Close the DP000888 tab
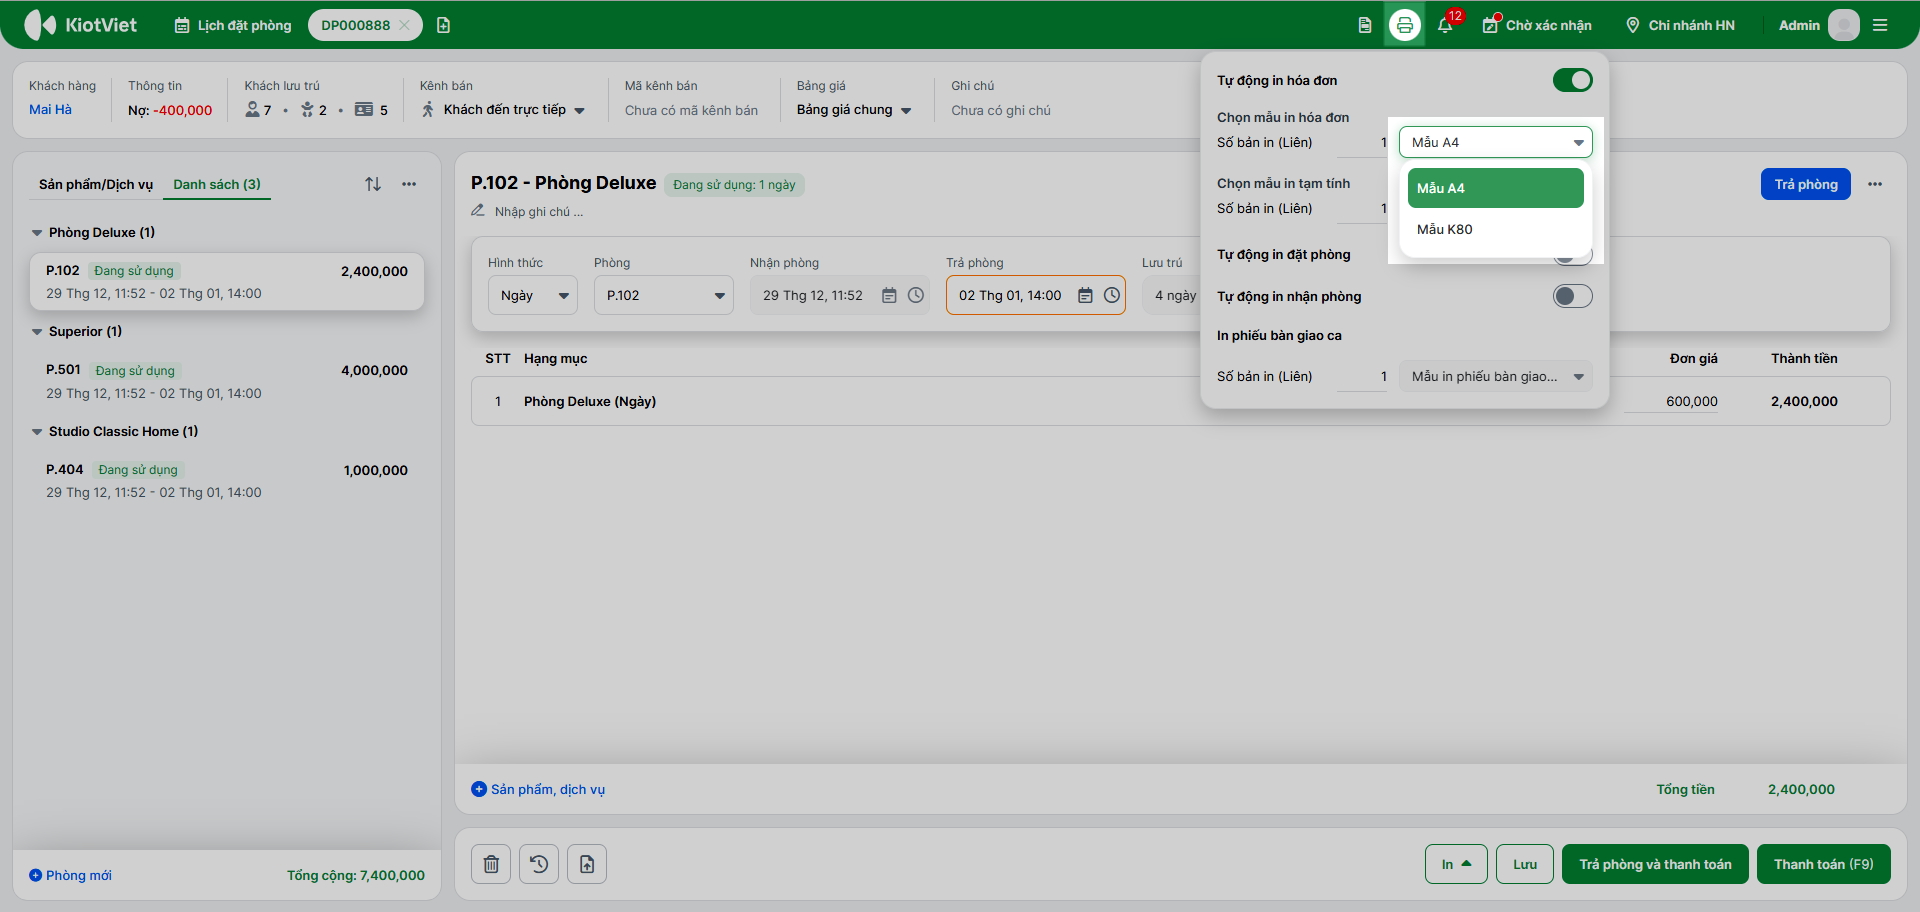This screenshot has height=912, width=1920. [404, 25]
